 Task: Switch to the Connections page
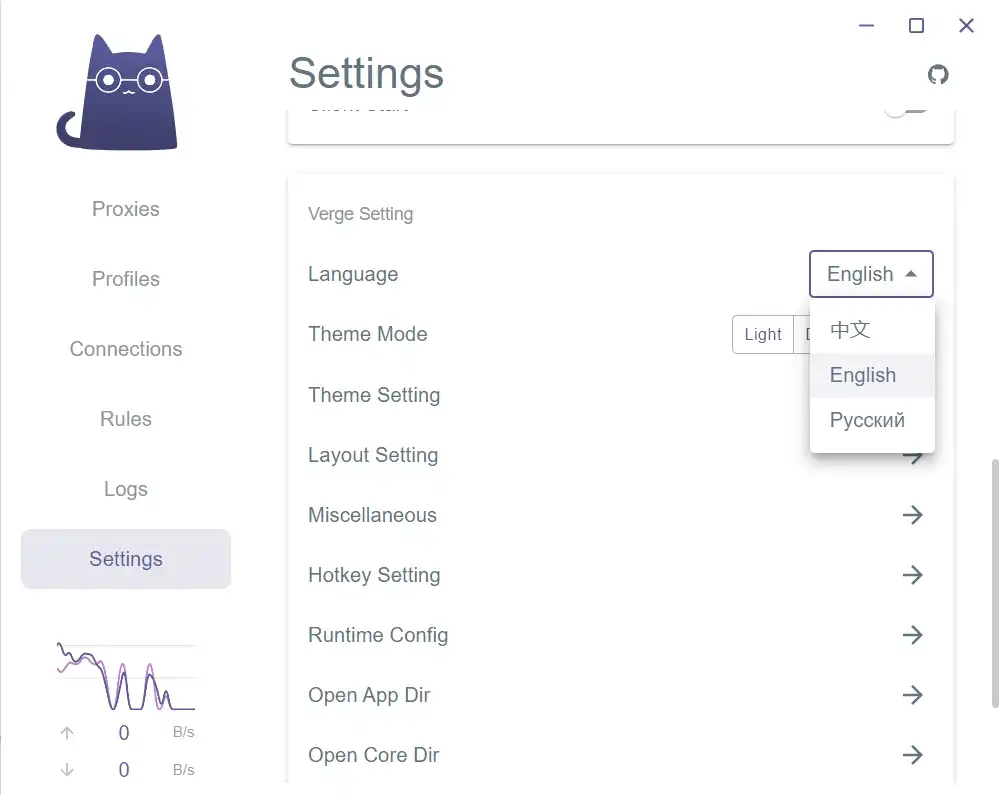tap(126, 349)
